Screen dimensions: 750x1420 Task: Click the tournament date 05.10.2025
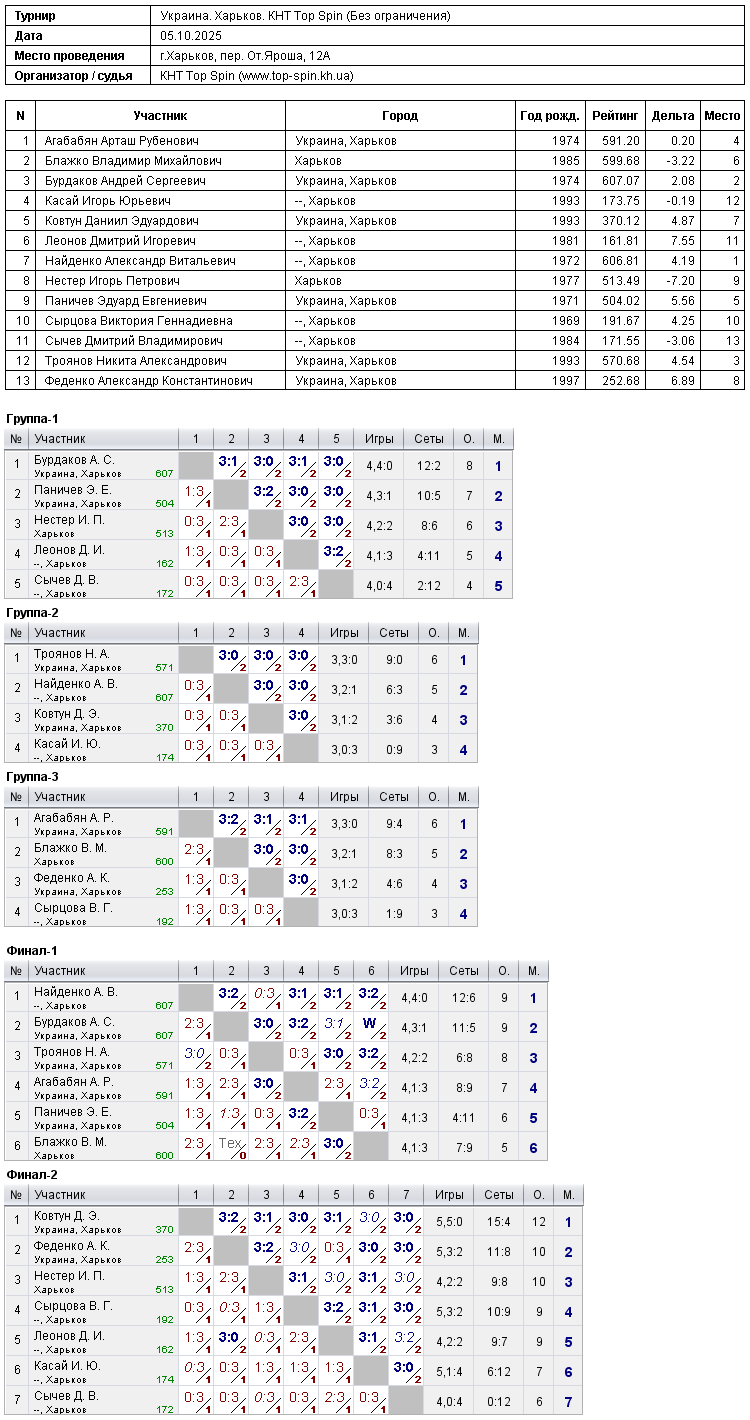pyautogui.click(x=190, y=36)
